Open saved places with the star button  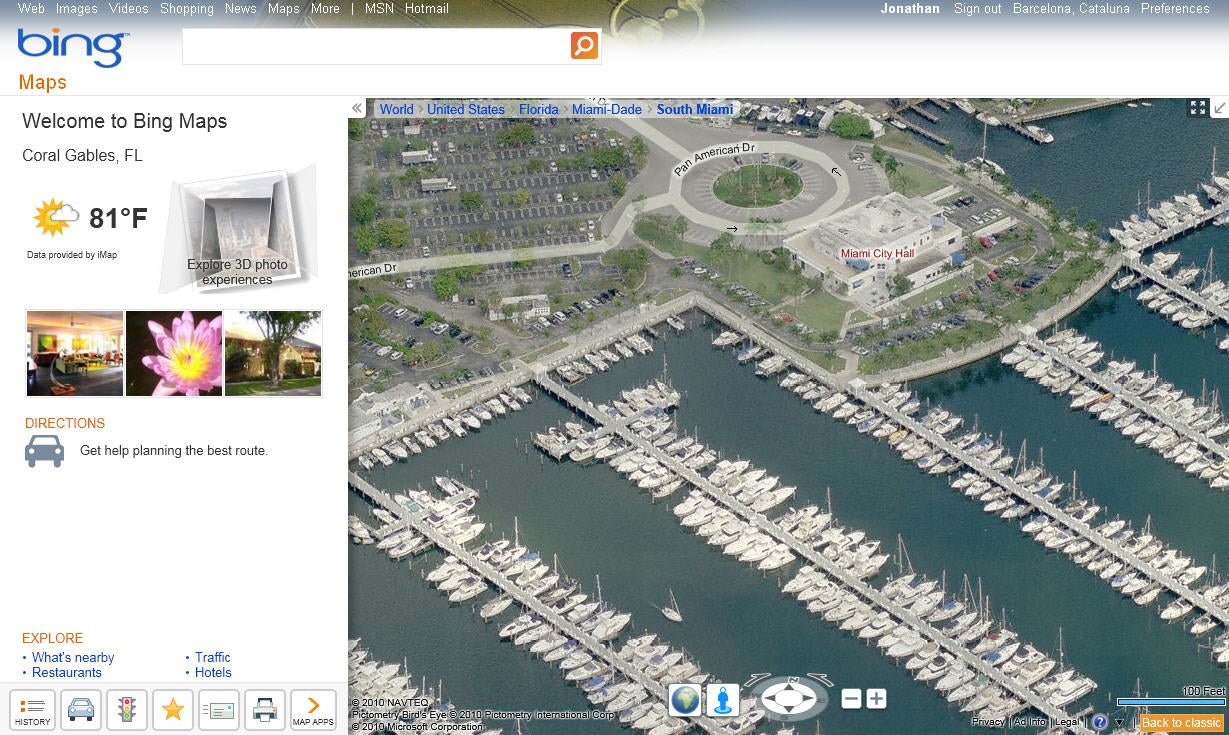pyautogui.click(x=173, y=710)
